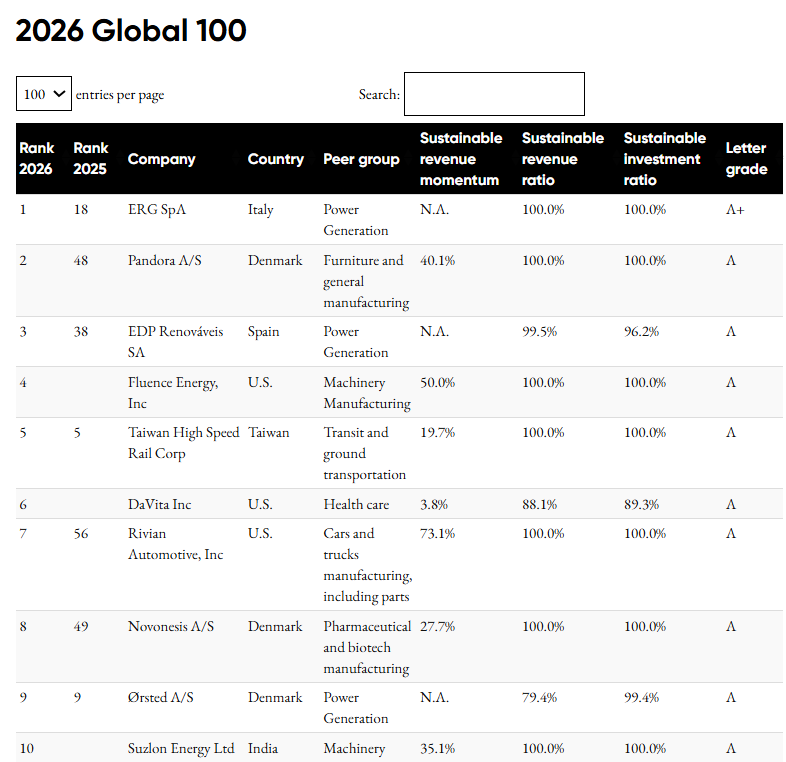786x762 pixels.
Task: Sort by Letter grade column header
Action: click(746, 159)
